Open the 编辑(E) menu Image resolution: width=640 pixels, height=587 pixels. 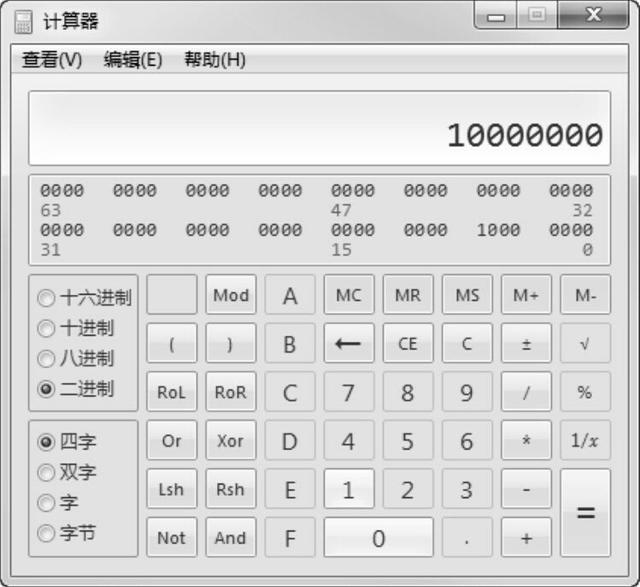coord(133,60)
